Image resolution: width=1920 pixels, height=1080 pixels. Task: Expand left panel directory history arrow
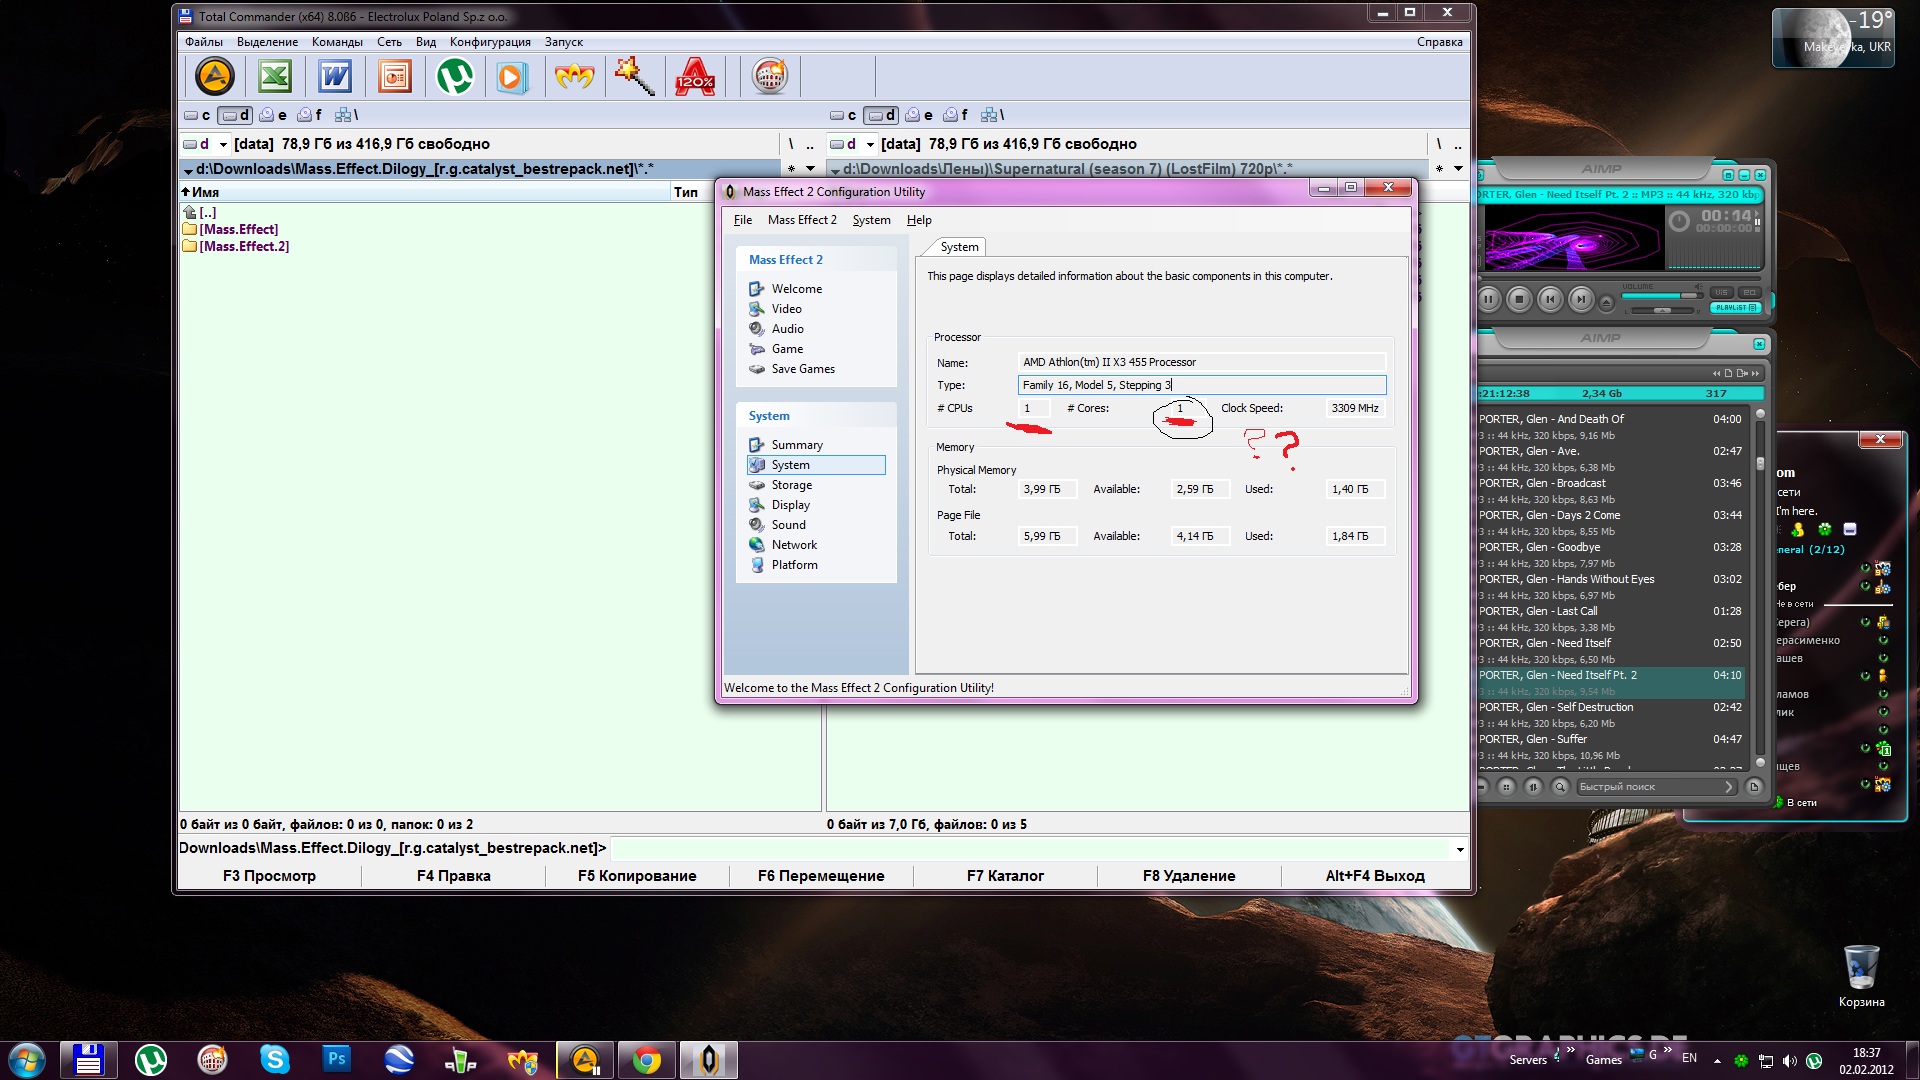(x=810, y=169)
